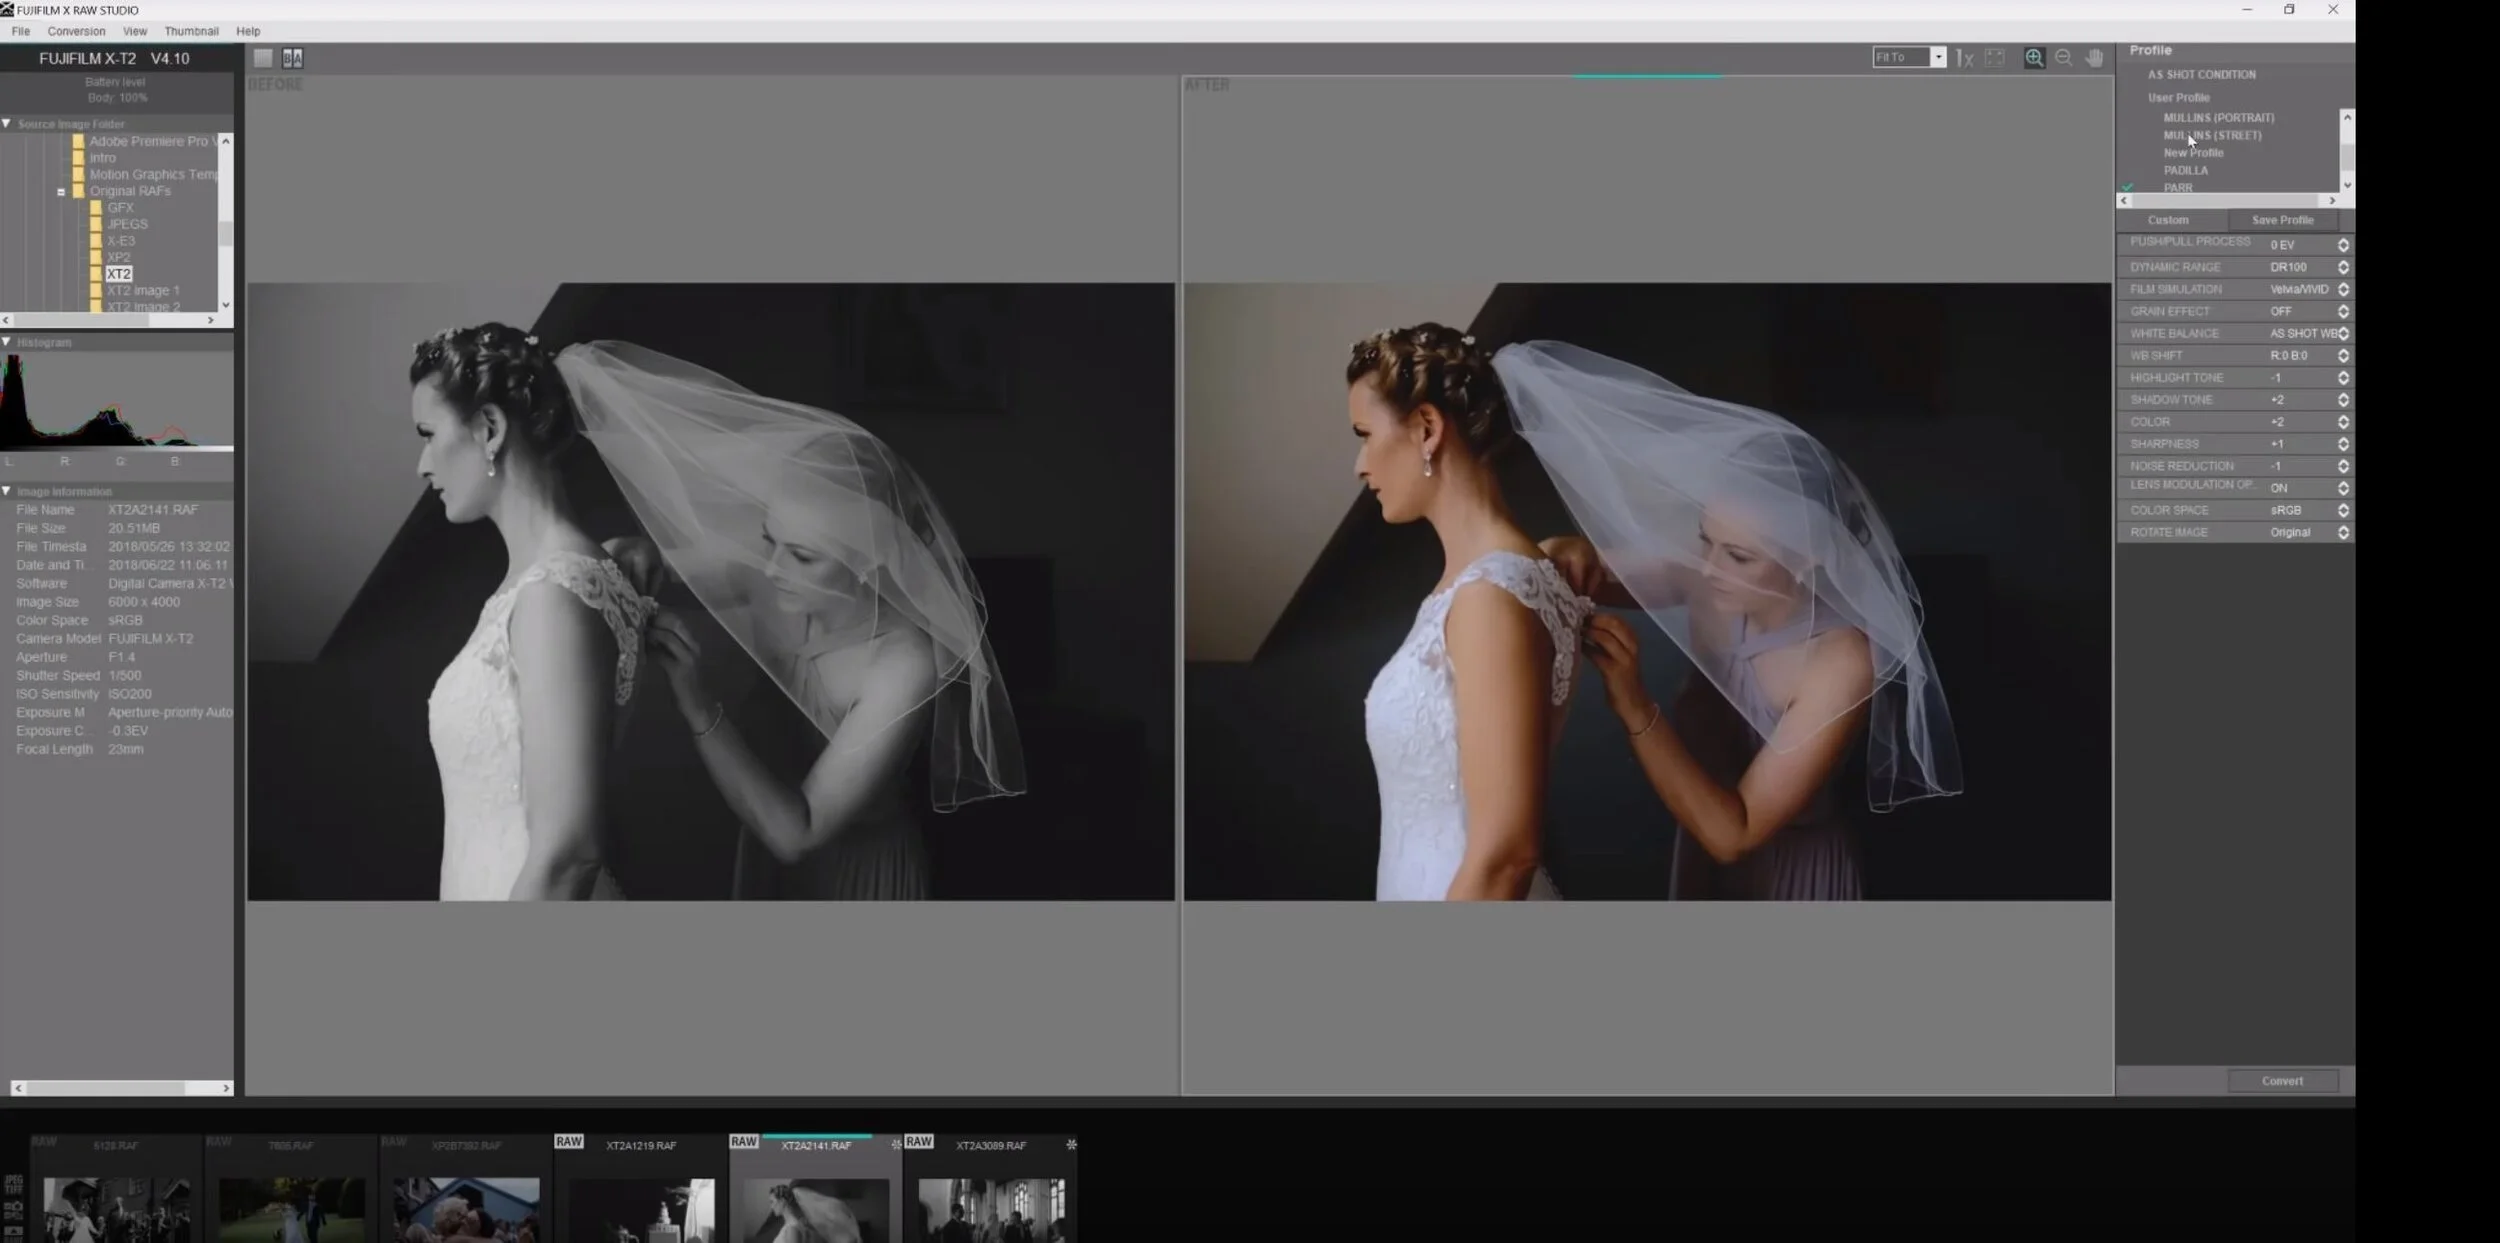Select the MULLINS (PORTRAIT) profile
The image size is (2500, 1243).
pyautogui.click(x=2218, y=117)
